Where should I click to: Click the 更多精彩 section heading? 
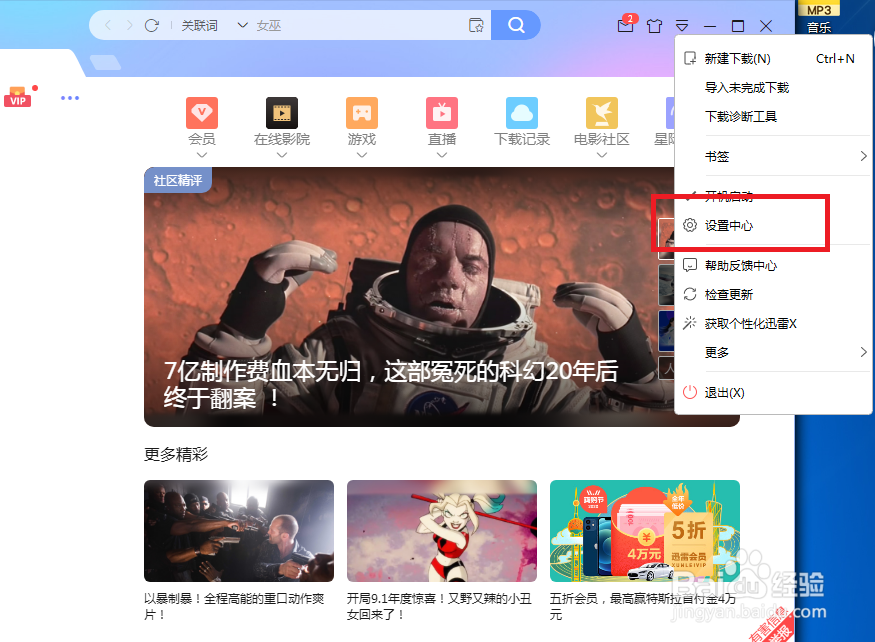coord(176,454)
